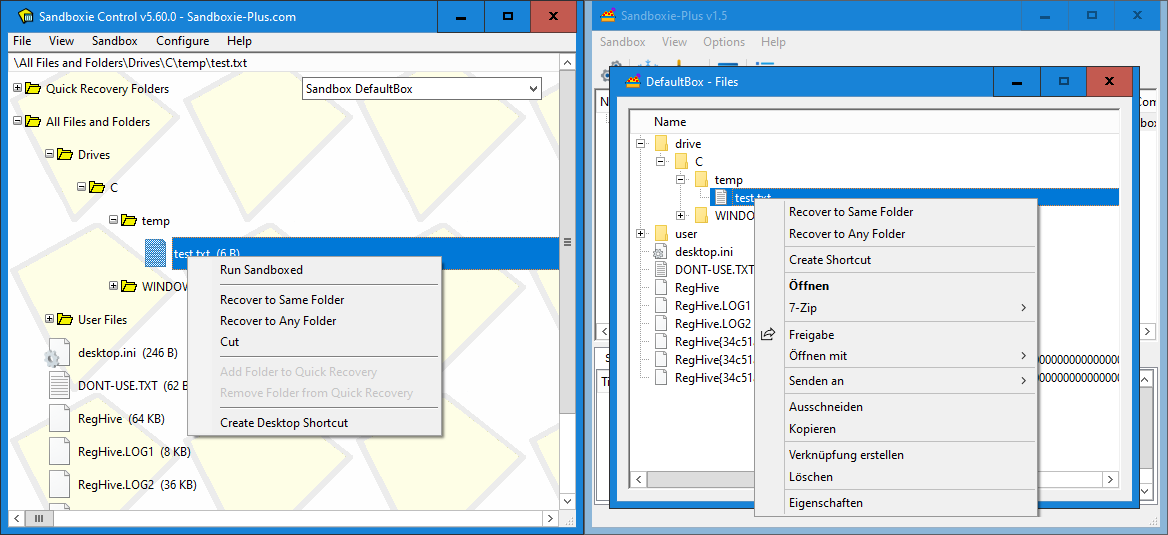Collapse the All Files and Folders node
This screenshot has height=535, width=1168.
click(18, 122)
